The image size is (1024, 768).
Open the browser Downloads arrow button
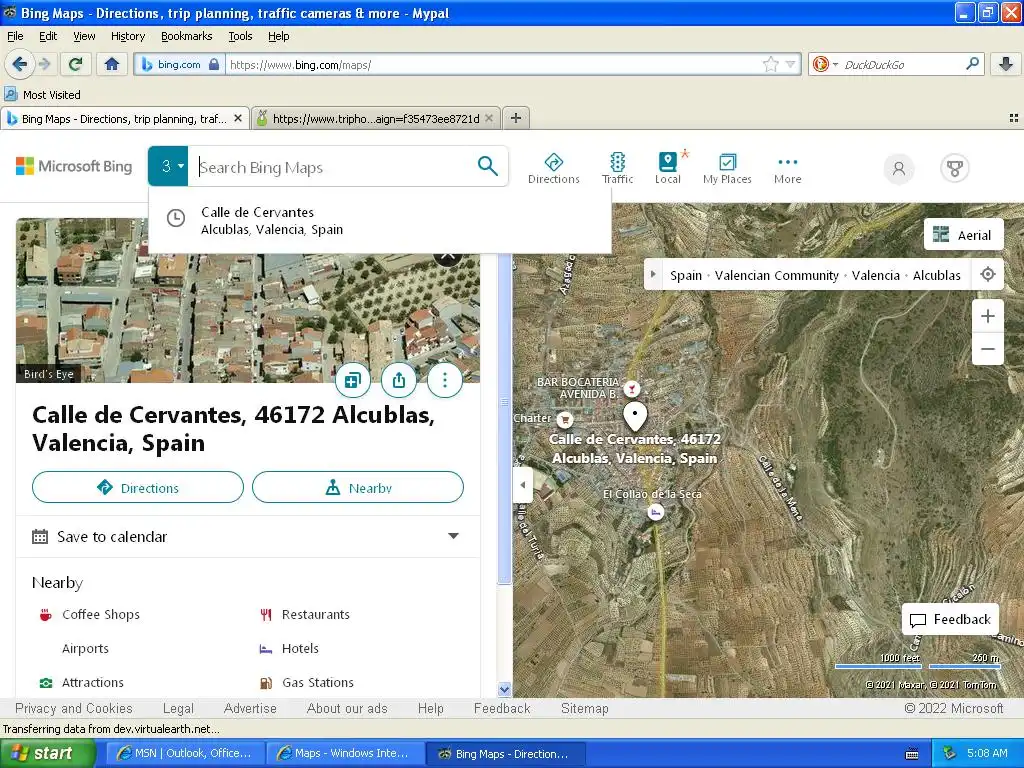pyautogui.click(x=1006, y=64)
